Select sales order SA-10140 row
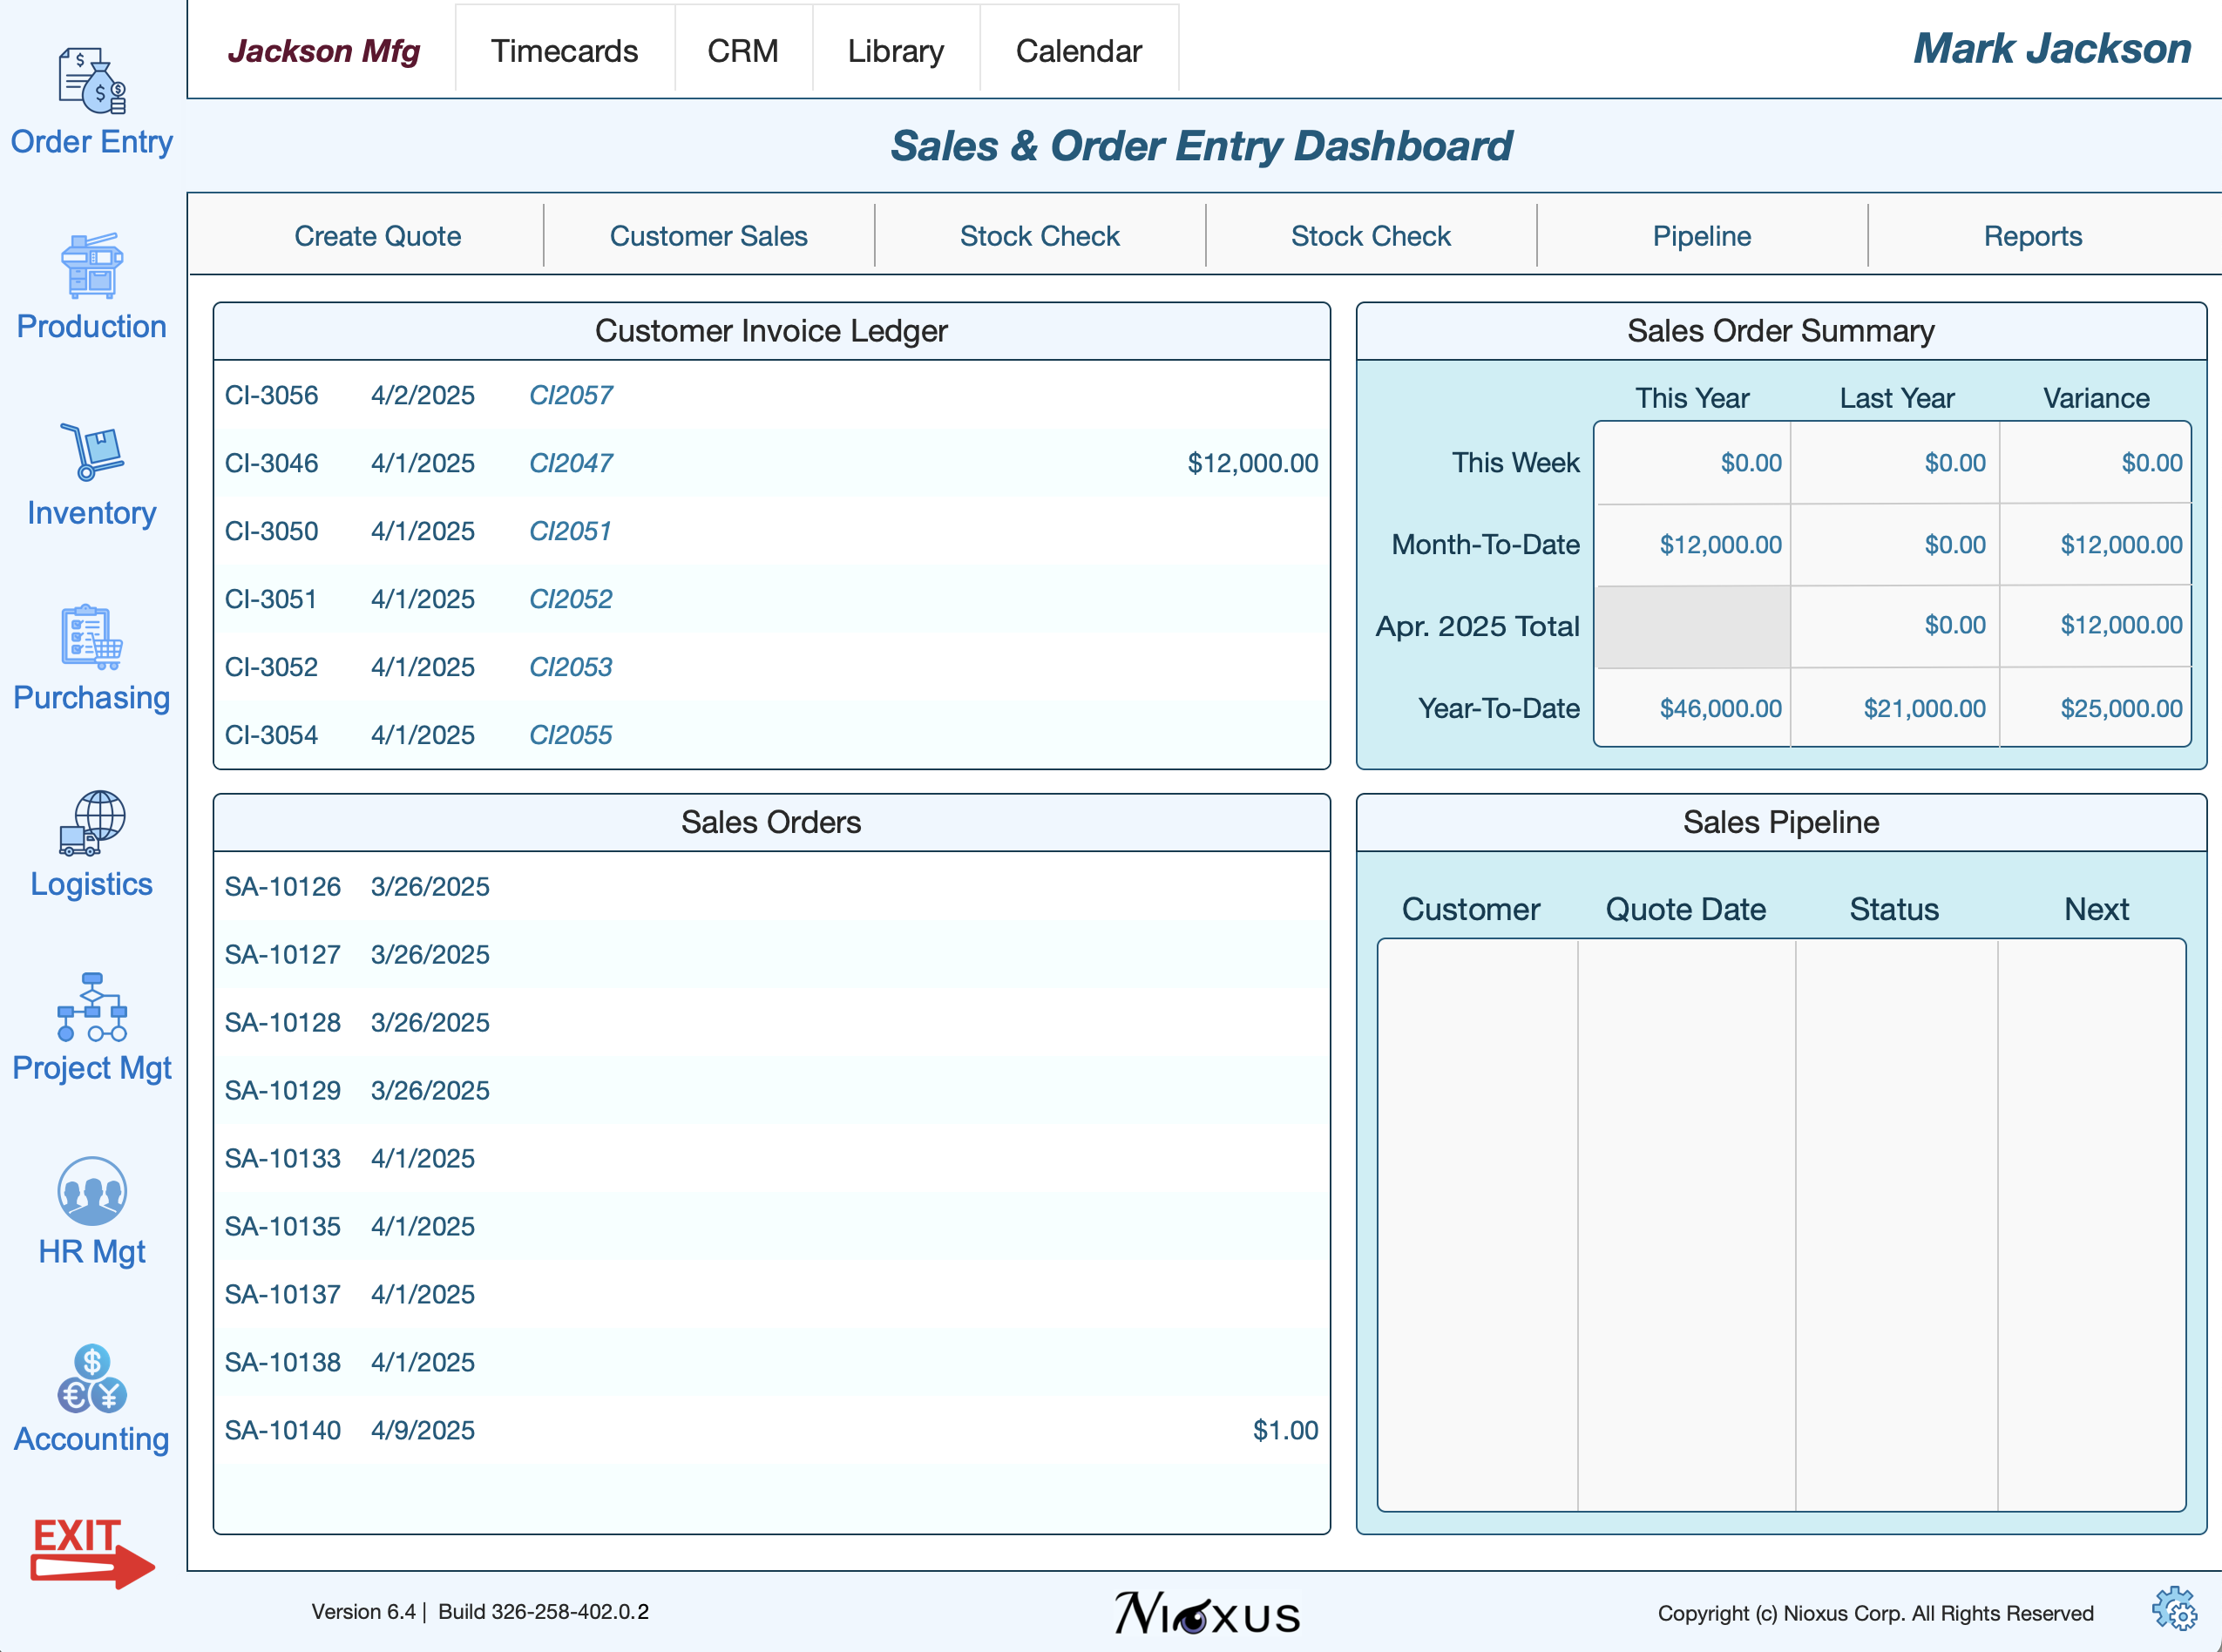Viewport: 2222px width, 1652px height. coord(770,1430)
